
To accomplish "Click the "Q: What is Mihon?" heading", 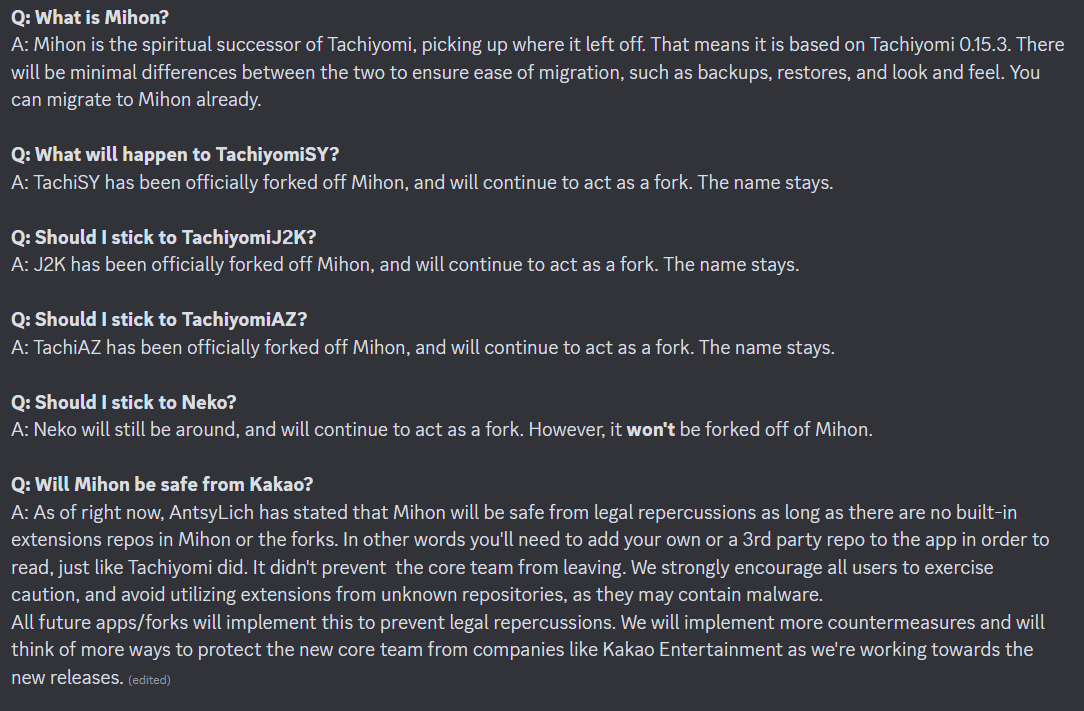I will 90,17.
